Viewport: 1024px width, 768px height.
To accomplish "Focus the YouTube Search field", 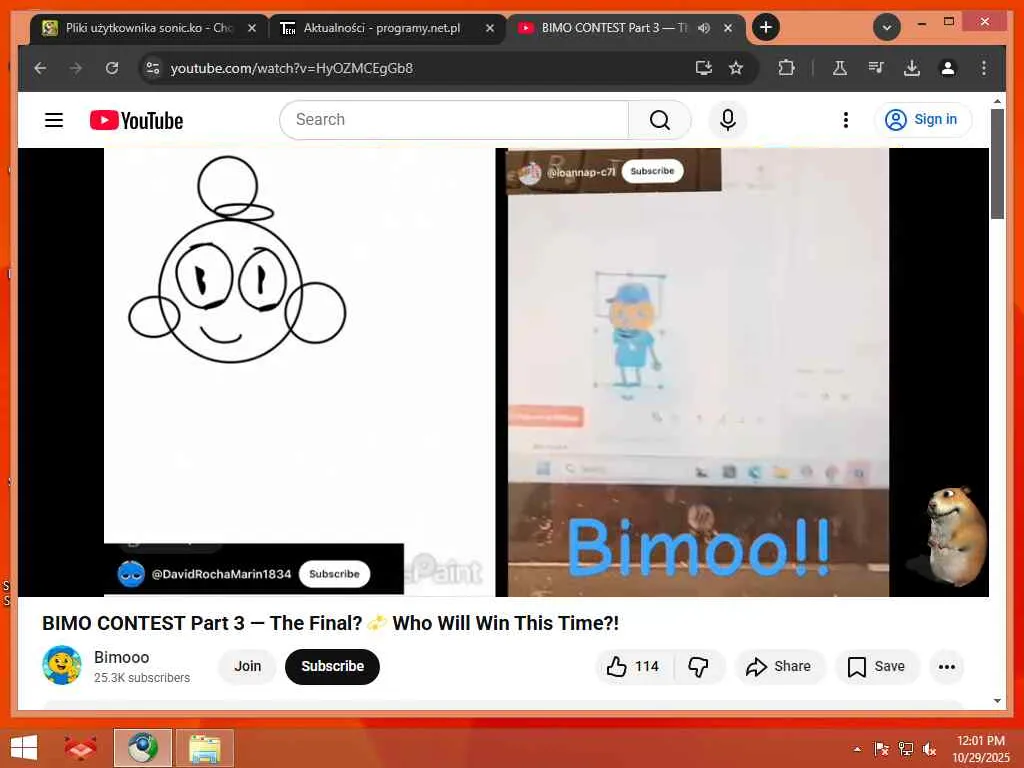I will click(x=454, y=120).
